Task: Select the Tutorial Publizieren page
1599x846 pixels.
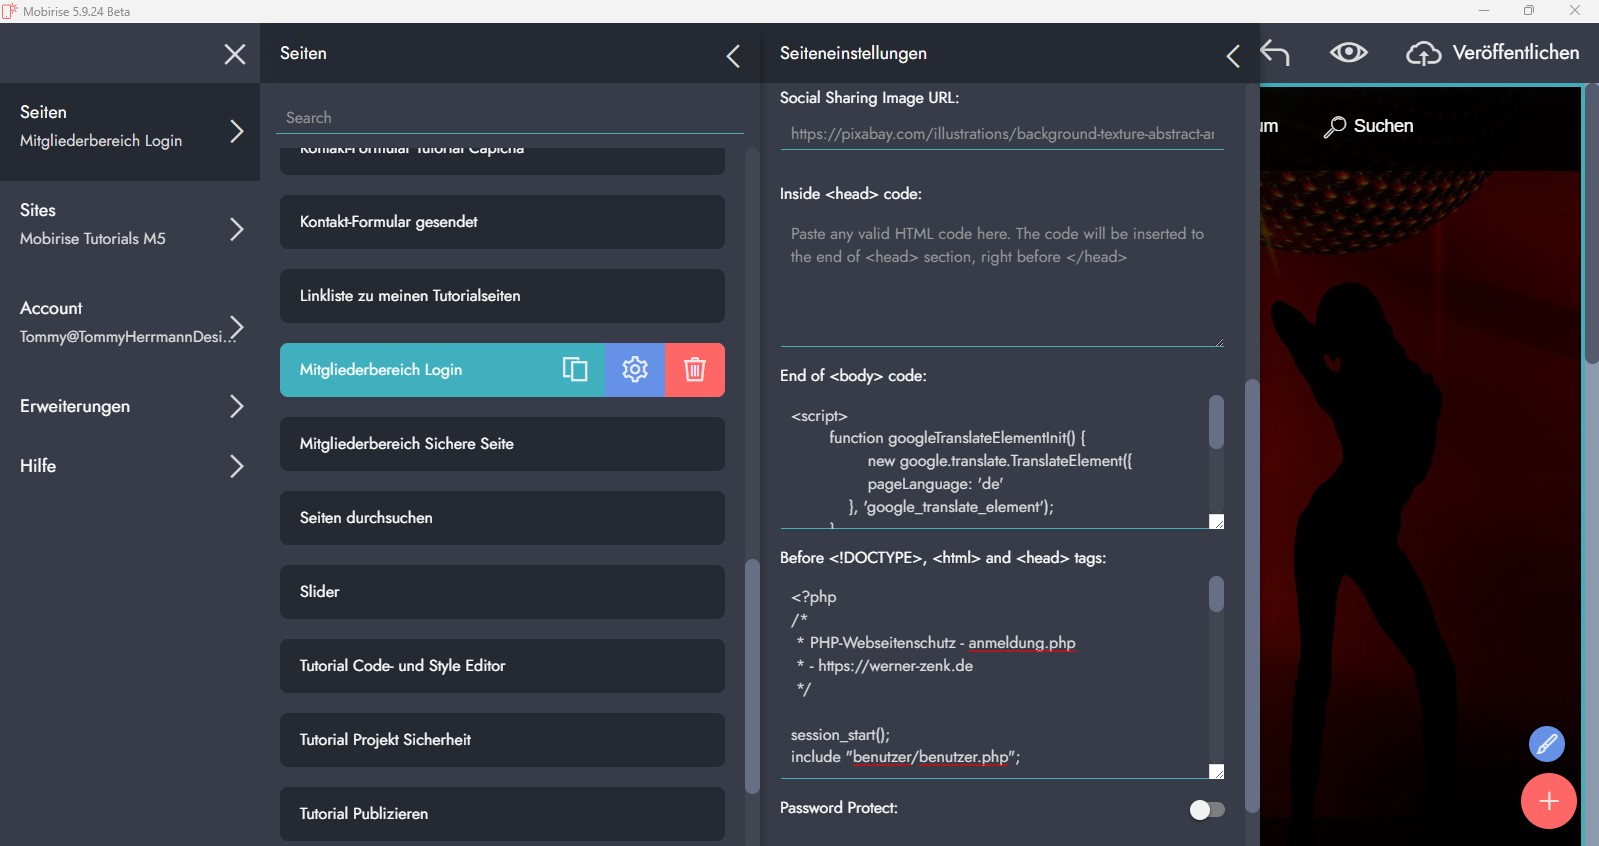Action: 502,814
